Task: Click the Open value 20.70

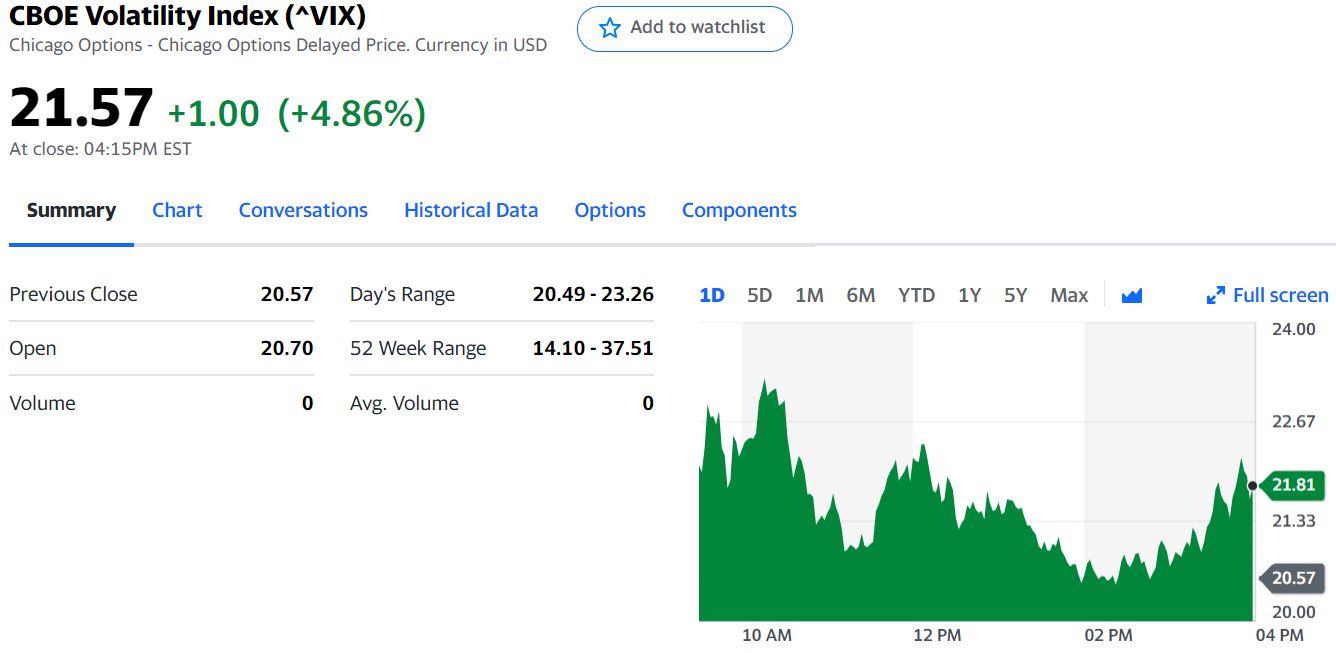Action: coord(287,348)
